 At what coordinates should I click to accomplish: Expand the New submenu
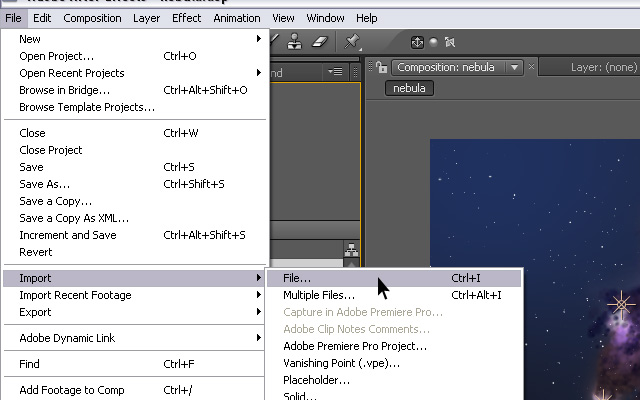[135, 39]
